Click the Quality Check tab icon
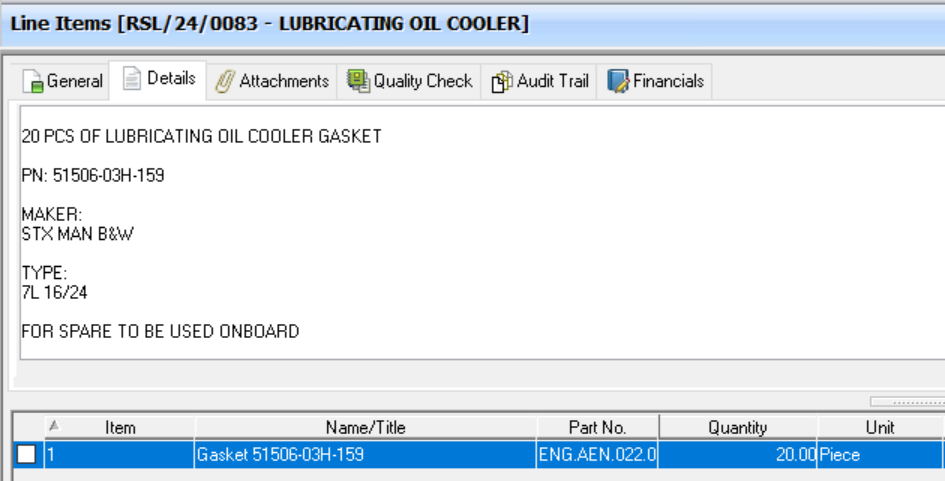The height and width of the screenshot is (481, 945). click(x=358, y=81)
